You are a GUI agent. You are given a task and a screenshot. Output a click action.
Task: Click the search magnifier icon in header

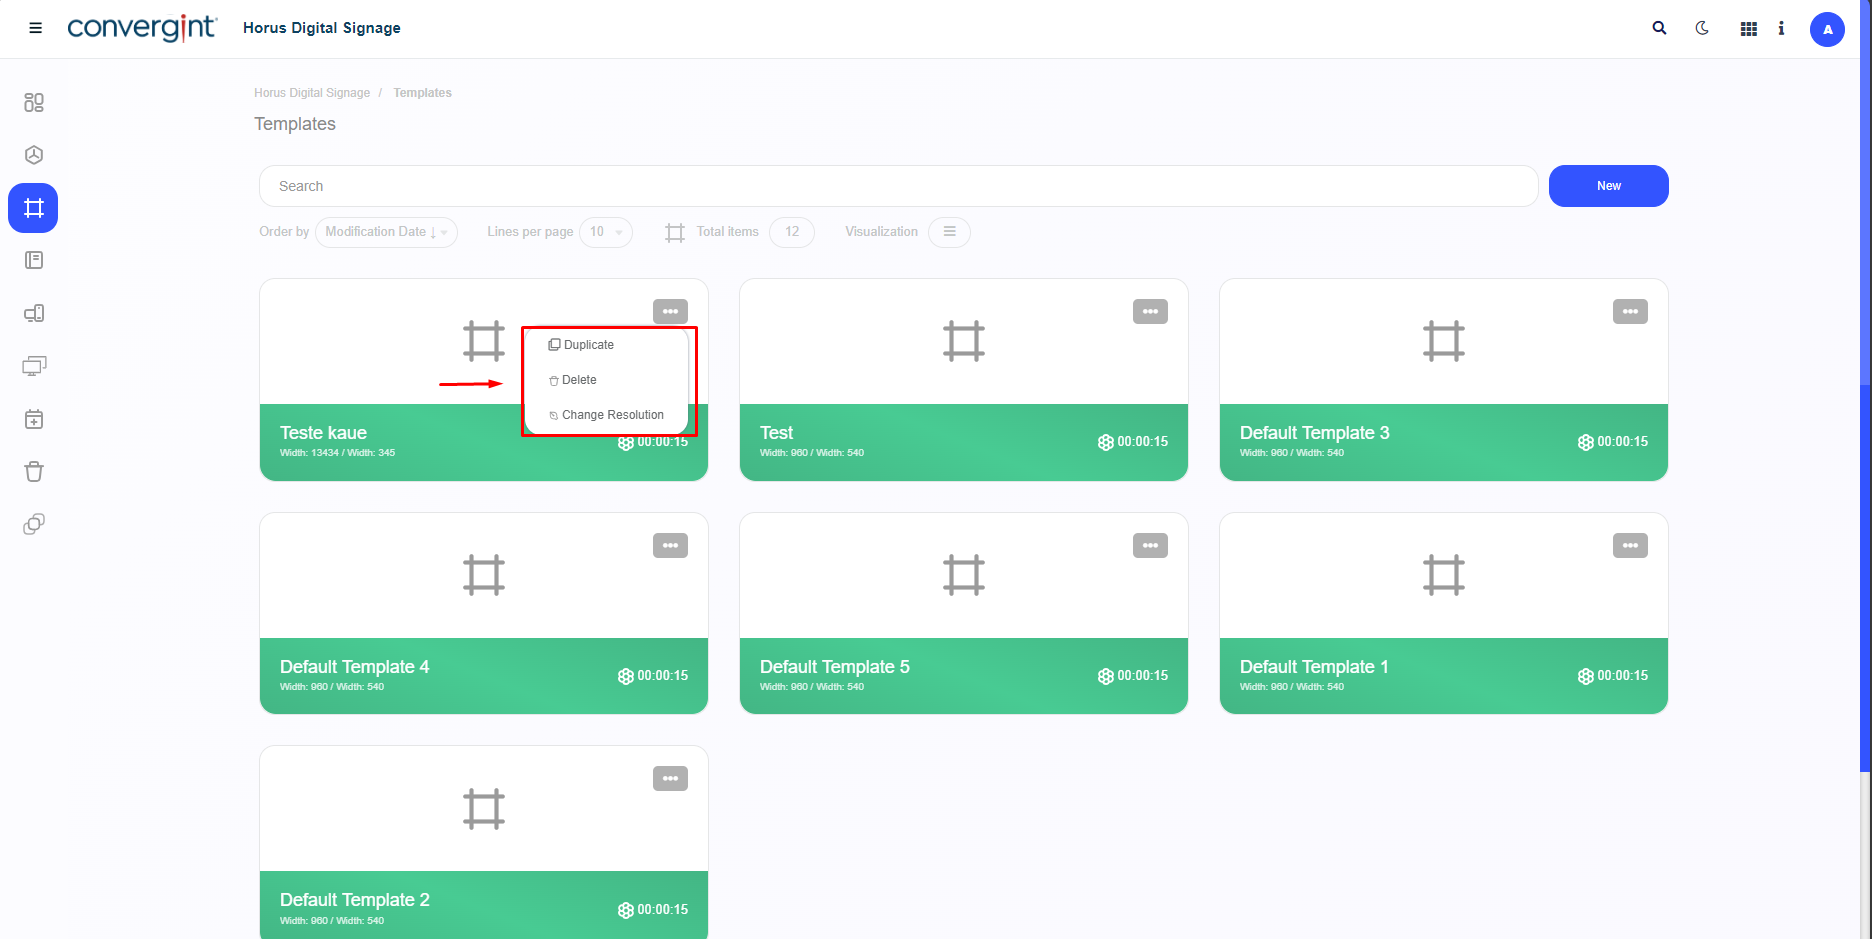coord(1659,28)
